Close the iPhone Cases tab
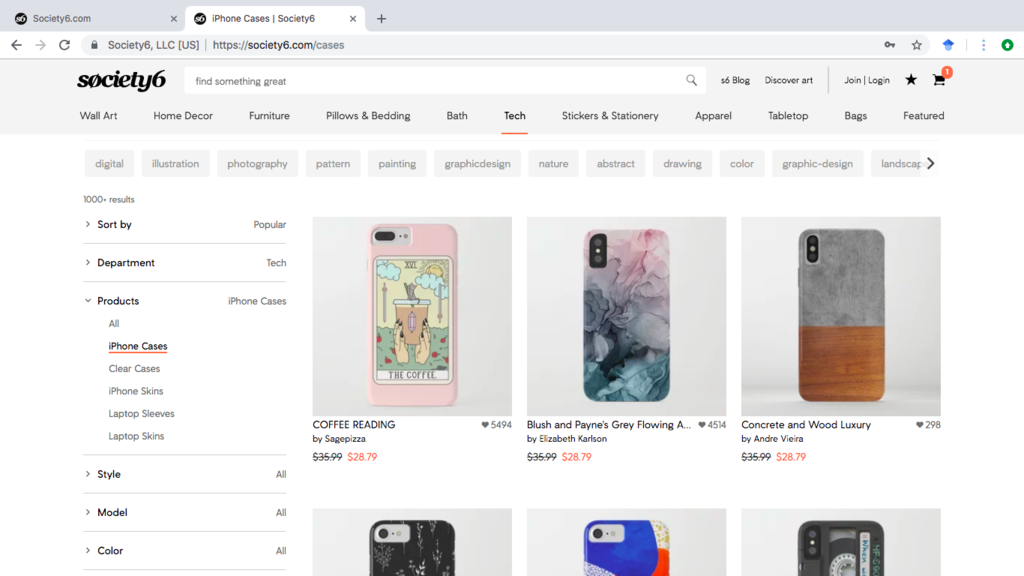 click(353, 19)
